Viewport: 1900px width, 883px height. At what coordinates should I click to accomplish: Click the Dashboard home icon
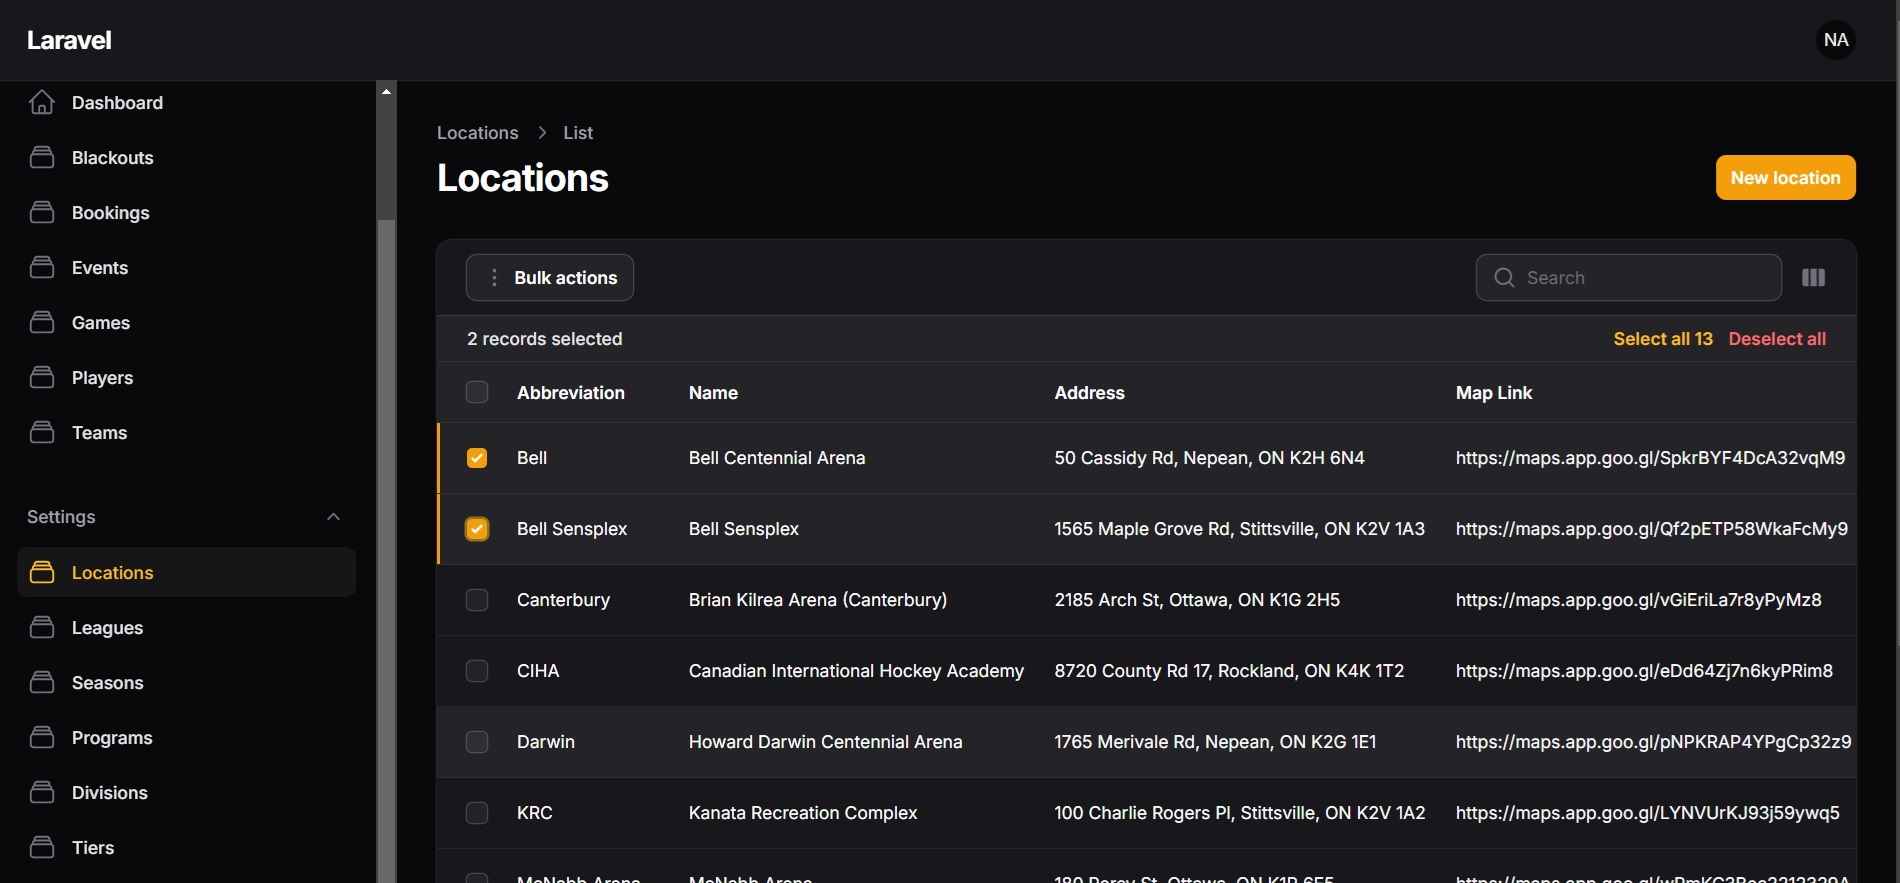pos(42,103)
